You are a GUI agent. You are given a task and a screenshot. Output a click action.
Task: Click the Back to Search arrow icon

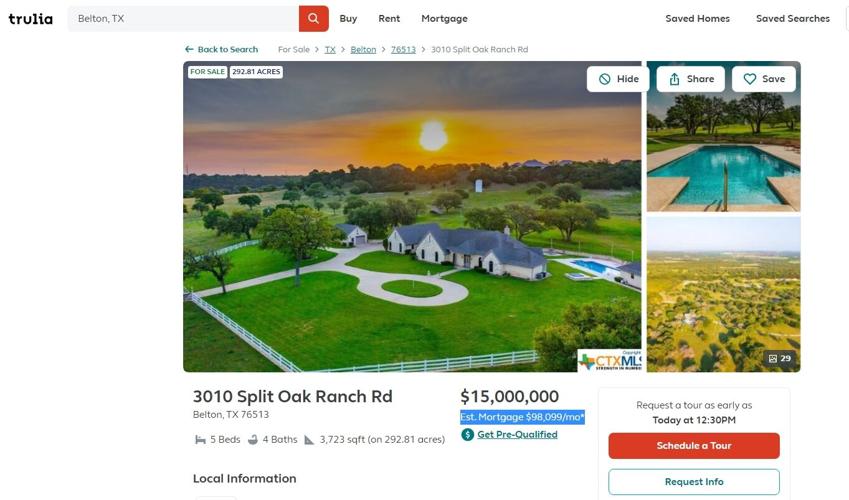[189, 49]
